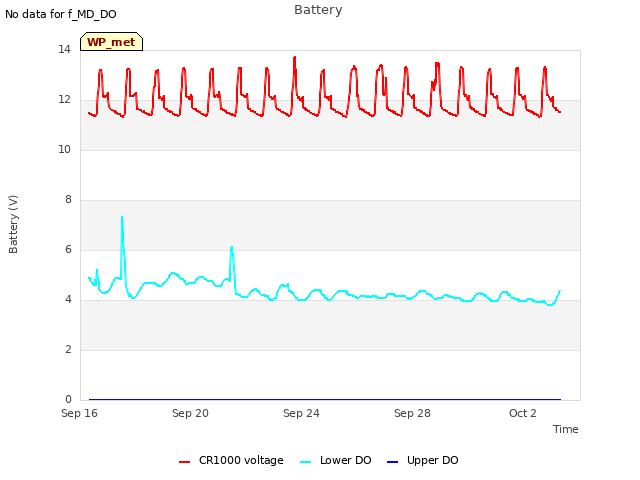
Task: Click the Sep 28 x-axis tick label
Action: tap(412, 413)
